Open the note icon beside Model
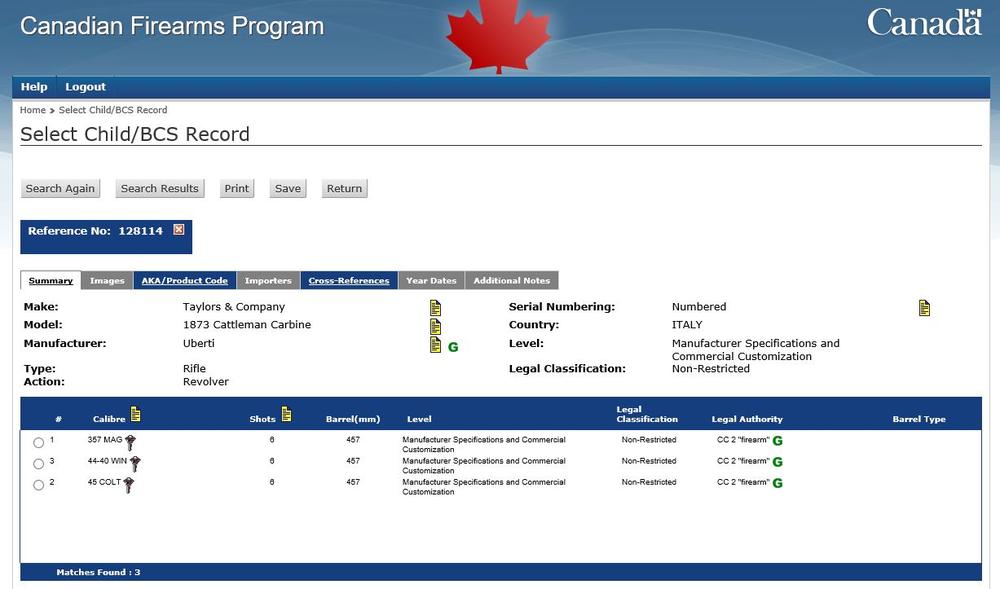Viewport: 1000px width, 589px height. coord(436,326)
